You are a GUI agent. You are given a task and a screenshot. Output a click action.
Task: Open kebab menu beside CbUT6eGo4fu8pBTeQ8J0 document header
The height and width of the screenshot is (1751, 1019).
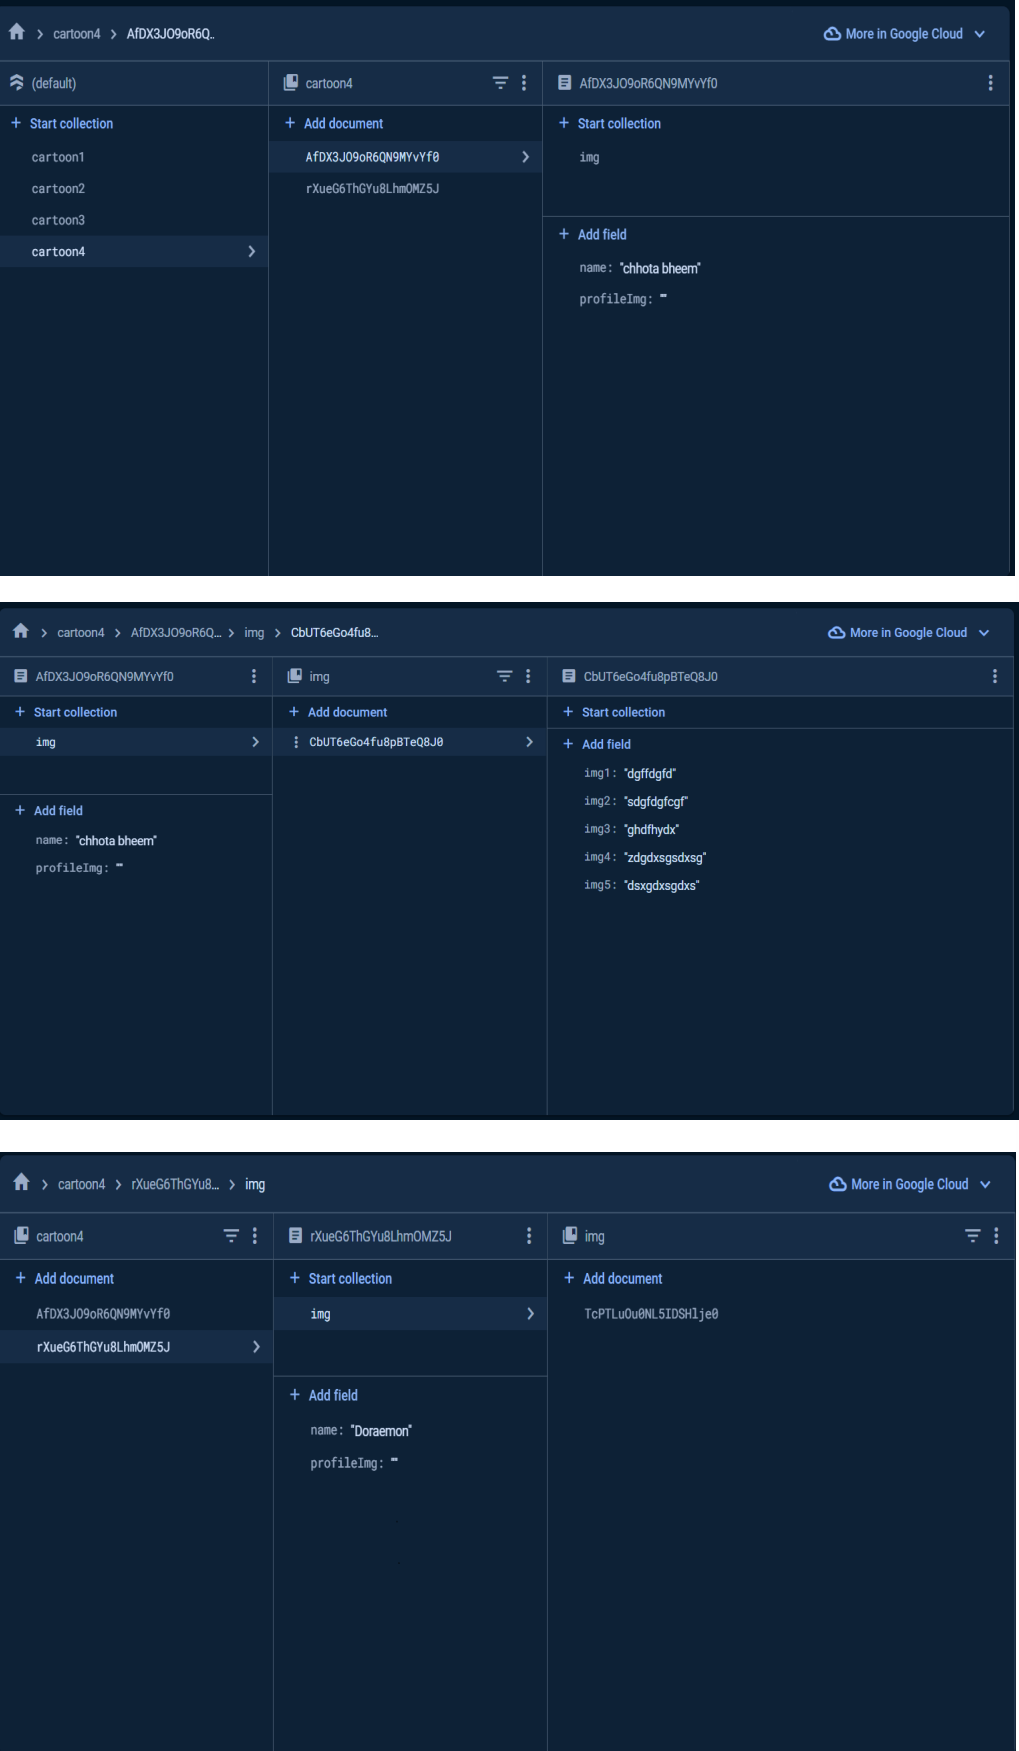pos(994,676)
